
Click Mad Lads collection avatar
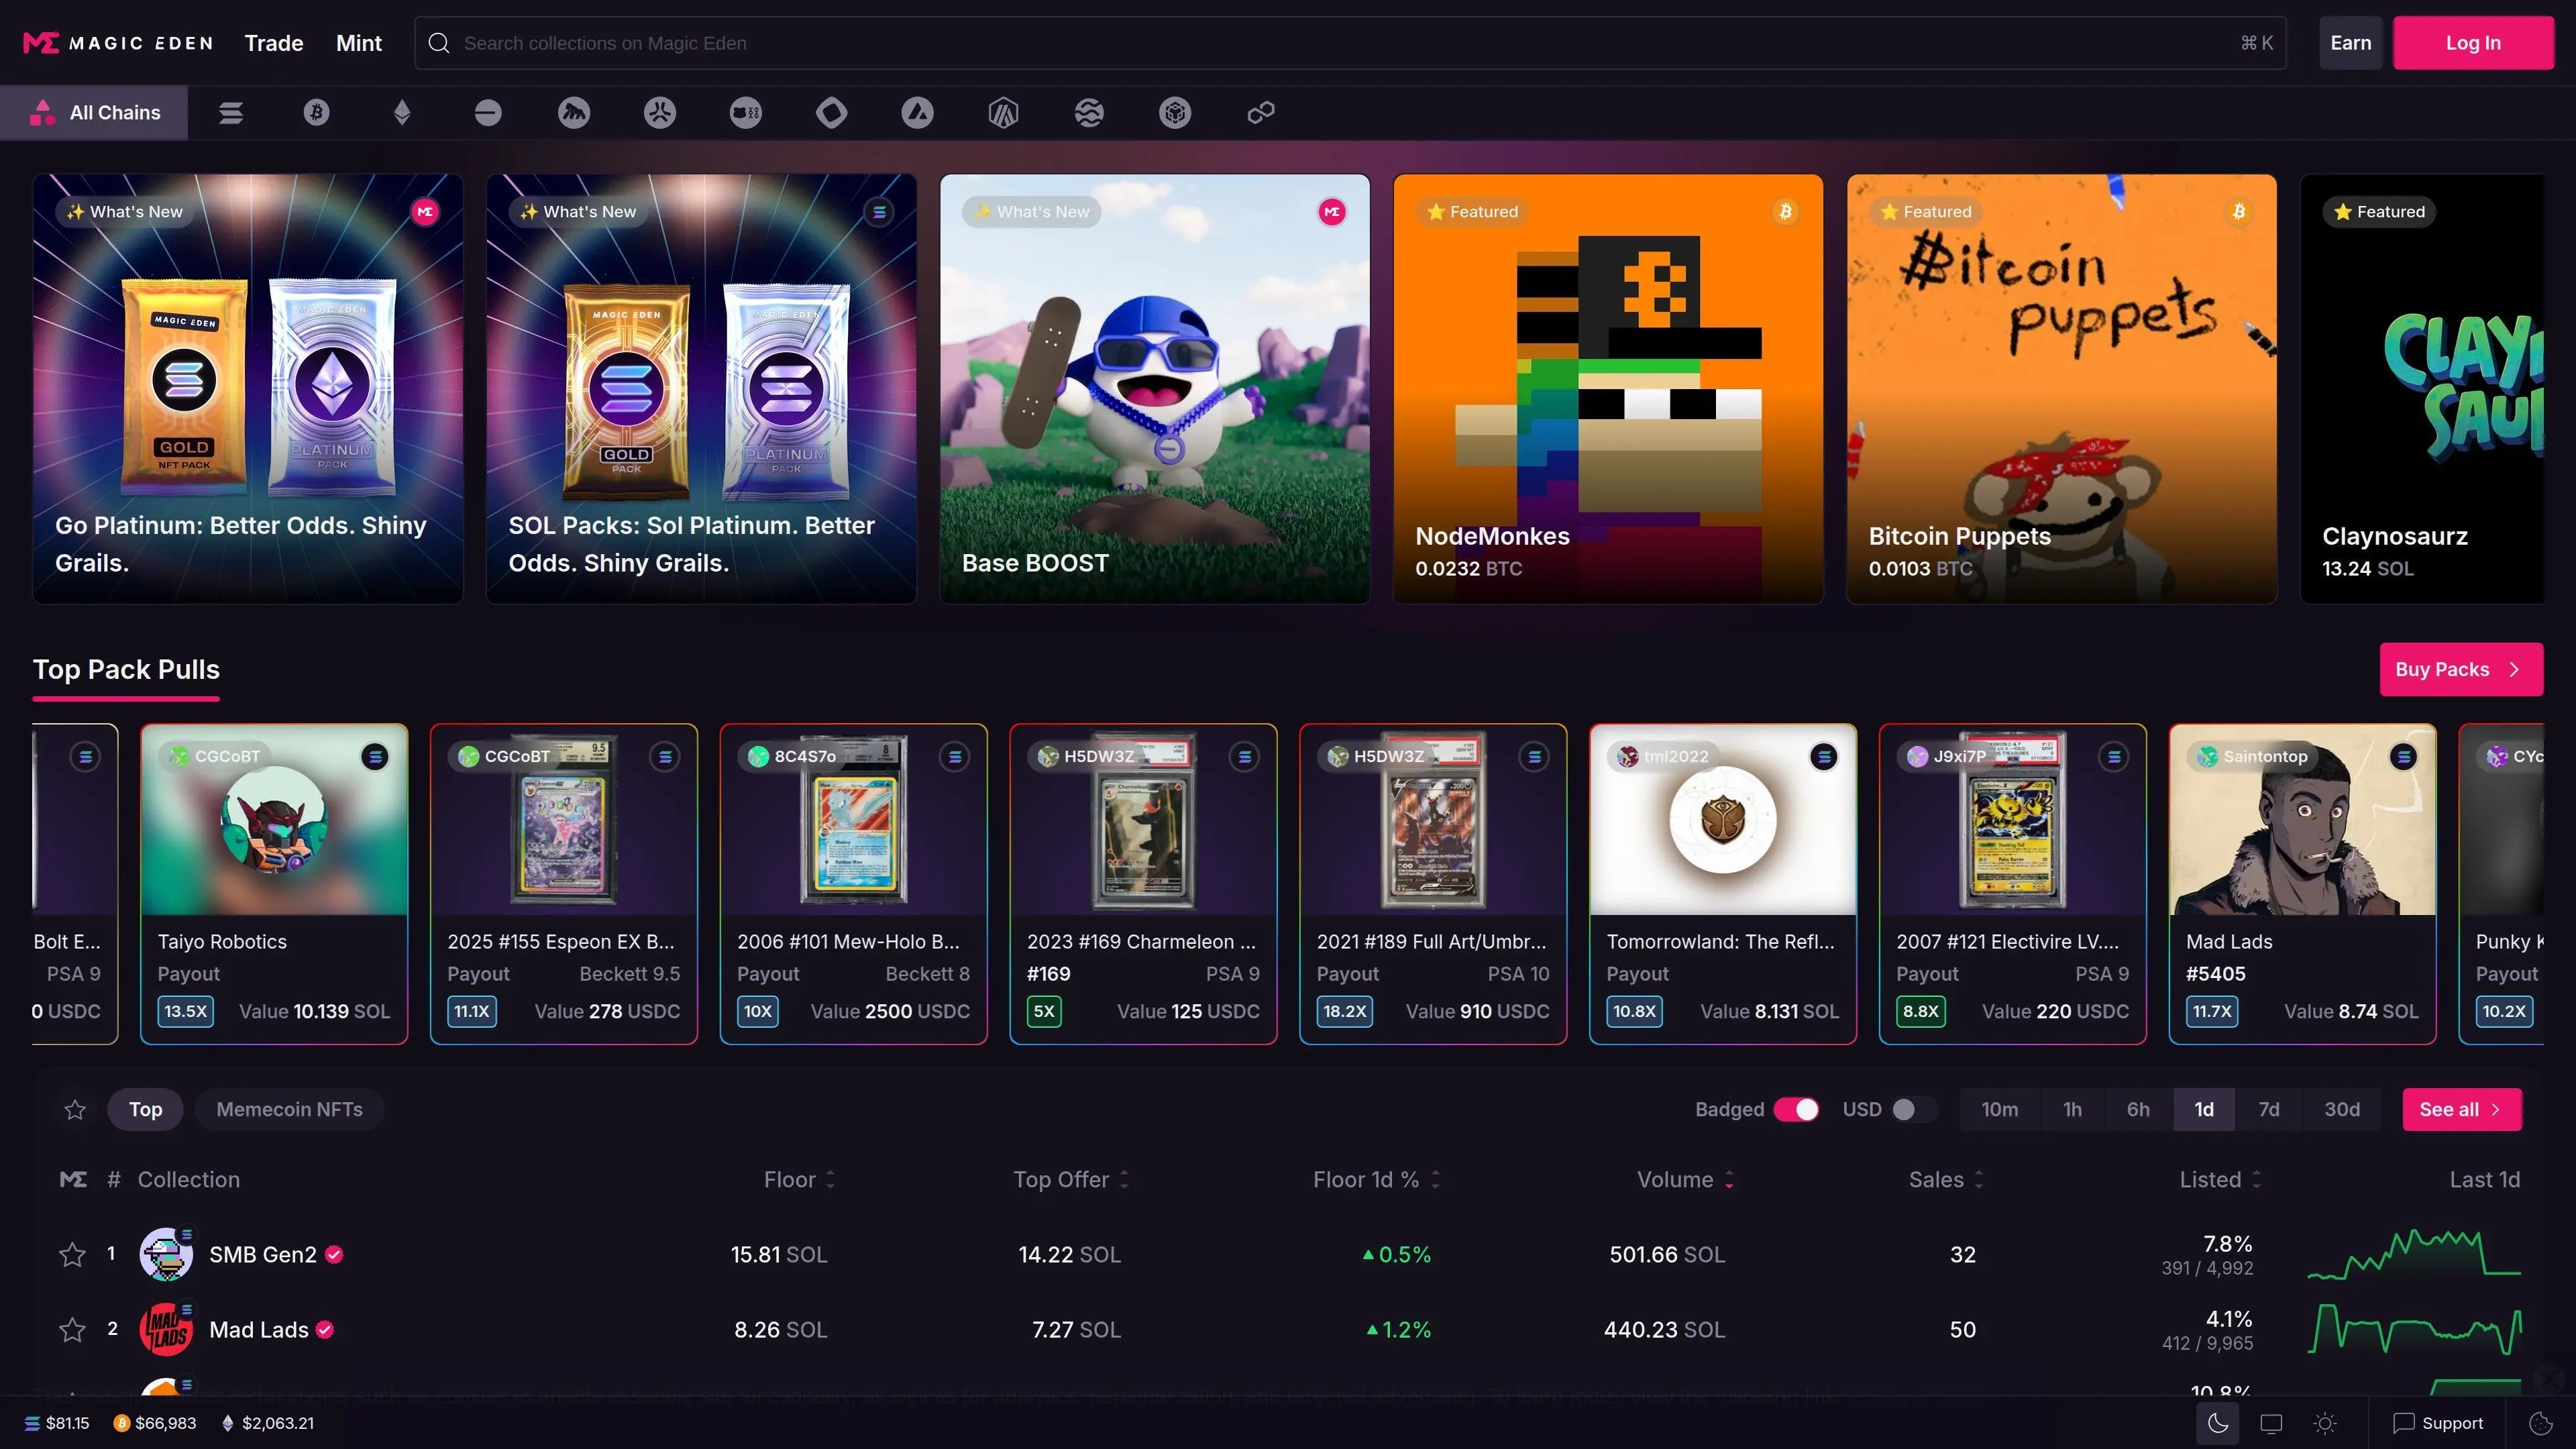tap(166, 1329)
